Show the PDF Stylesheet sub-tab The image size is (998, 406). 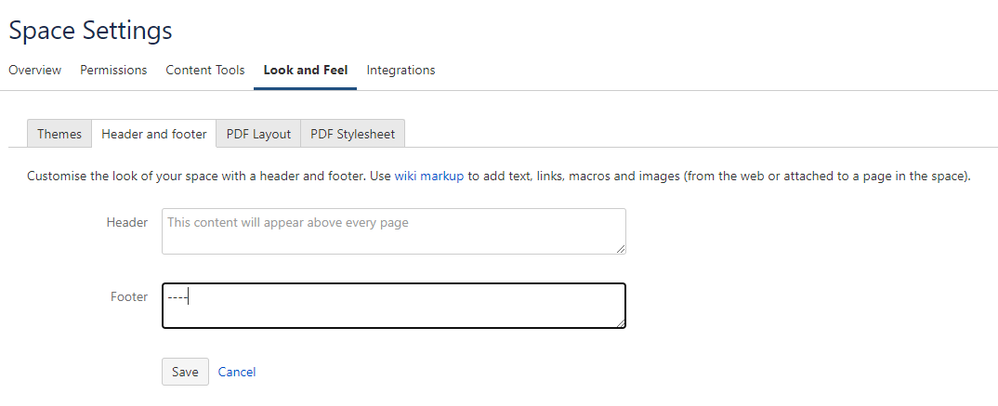pyautogui.click(x=352, y=134)
